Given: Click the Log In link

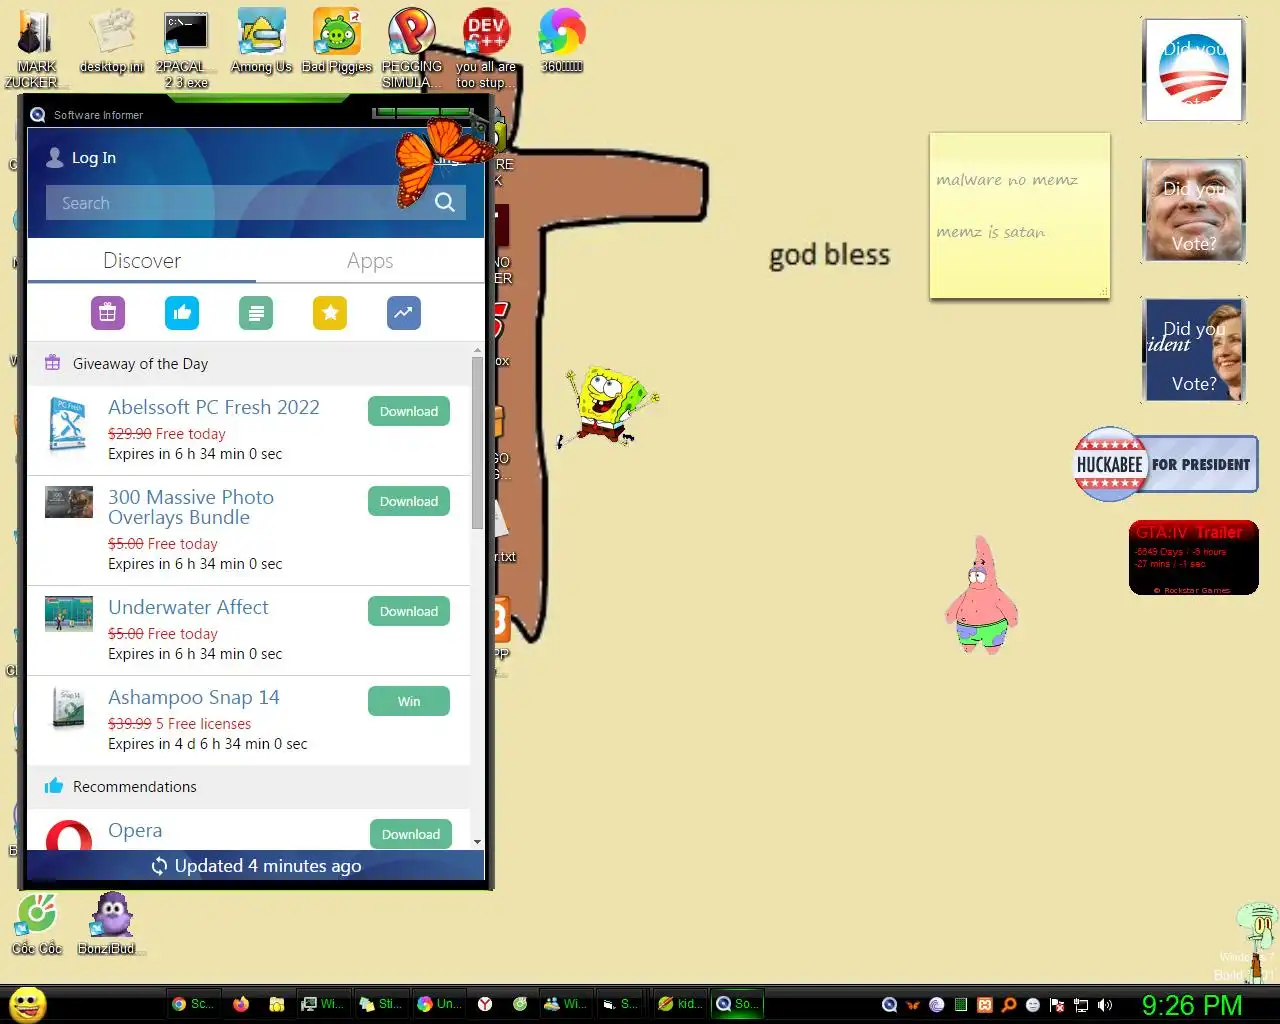Looking at the screenshot, I should coord(94,158).
